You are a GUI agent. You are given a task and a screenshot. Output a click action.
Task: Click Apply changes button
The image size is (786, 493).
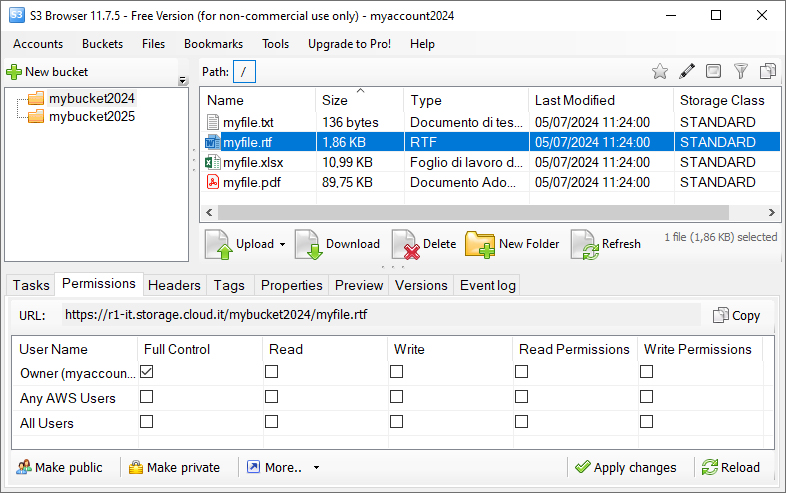[x=626, y=467]
